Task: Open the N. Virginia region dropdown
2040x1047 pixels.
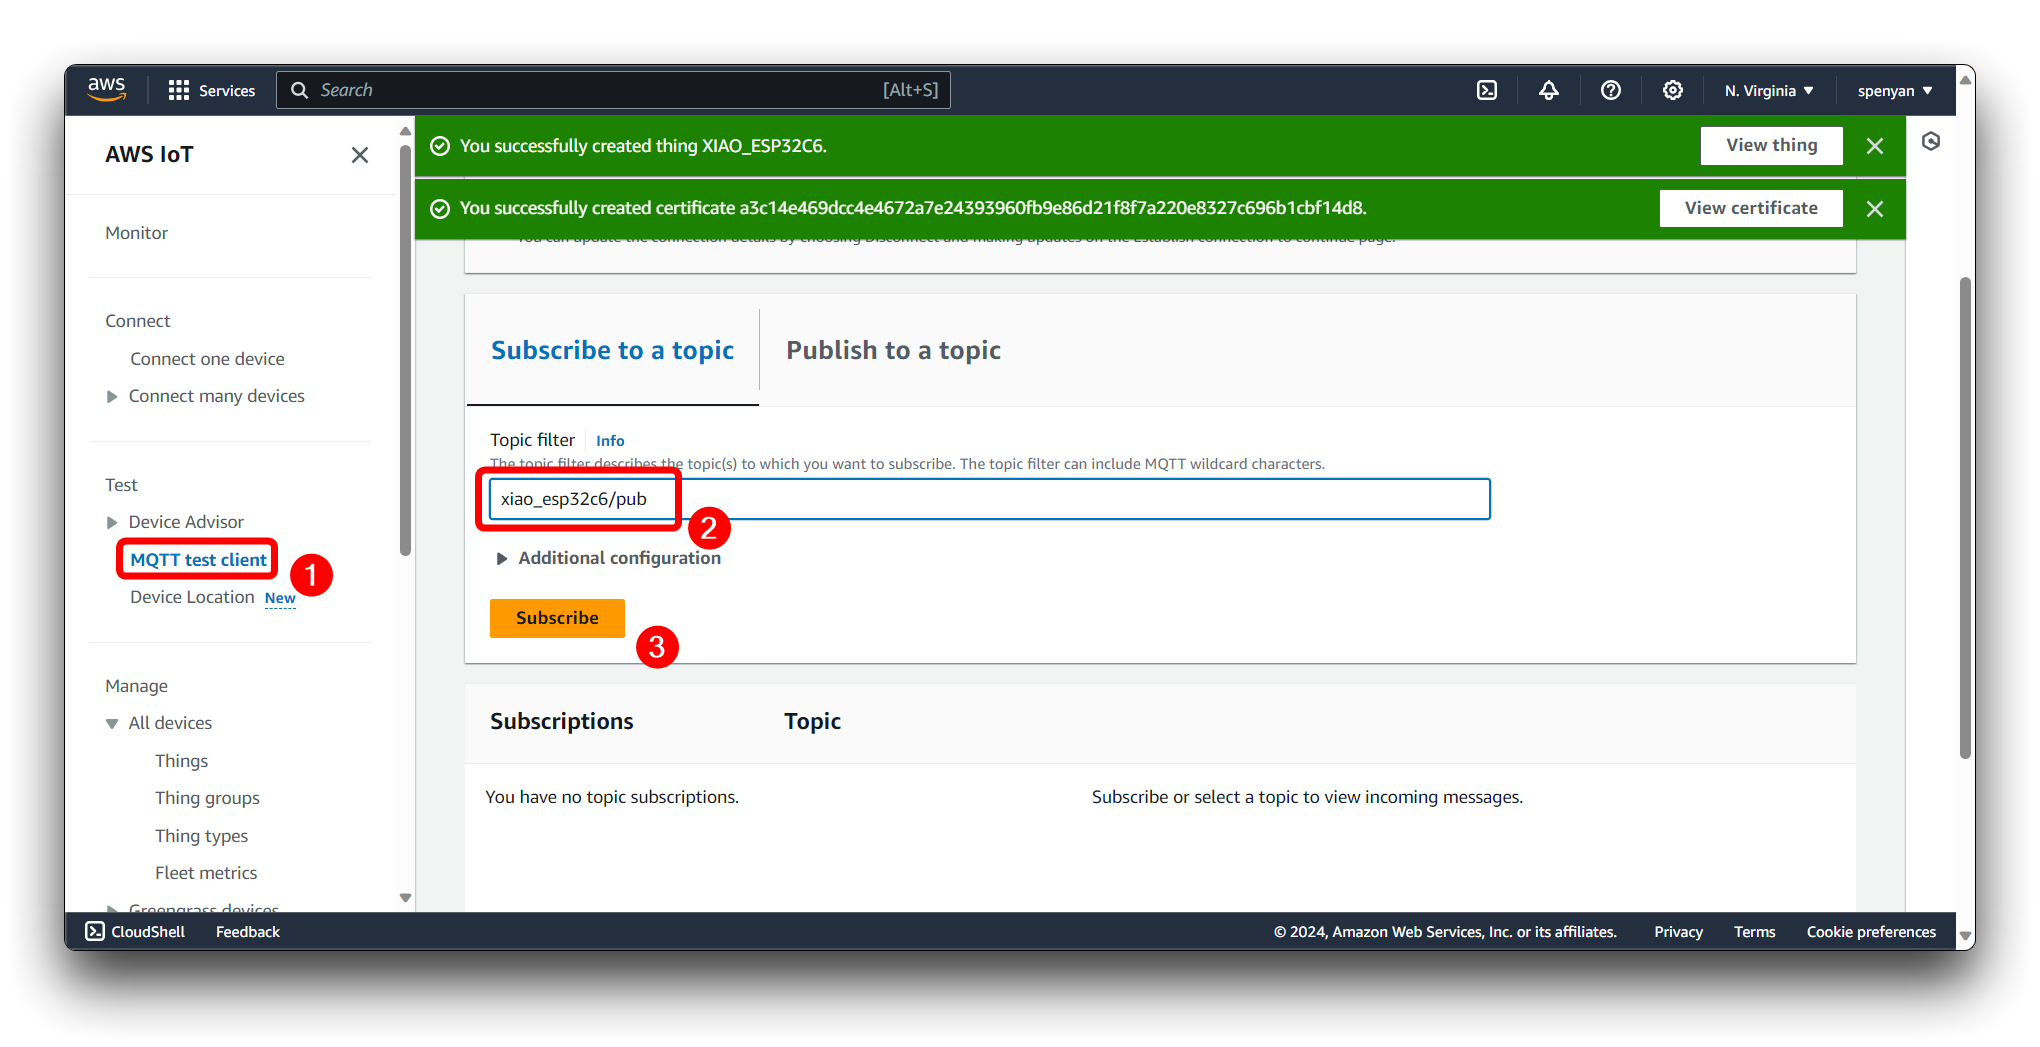Action: point(1768,90)
